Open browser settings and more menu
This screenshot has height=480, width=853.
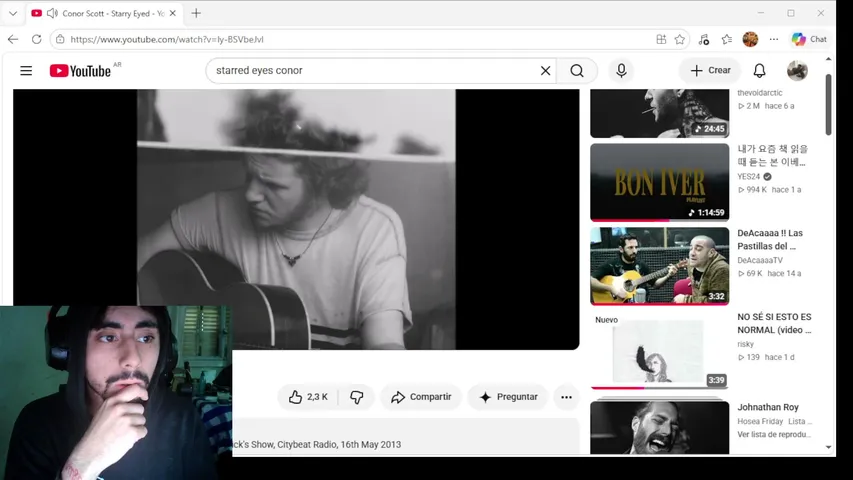[774, 39]
